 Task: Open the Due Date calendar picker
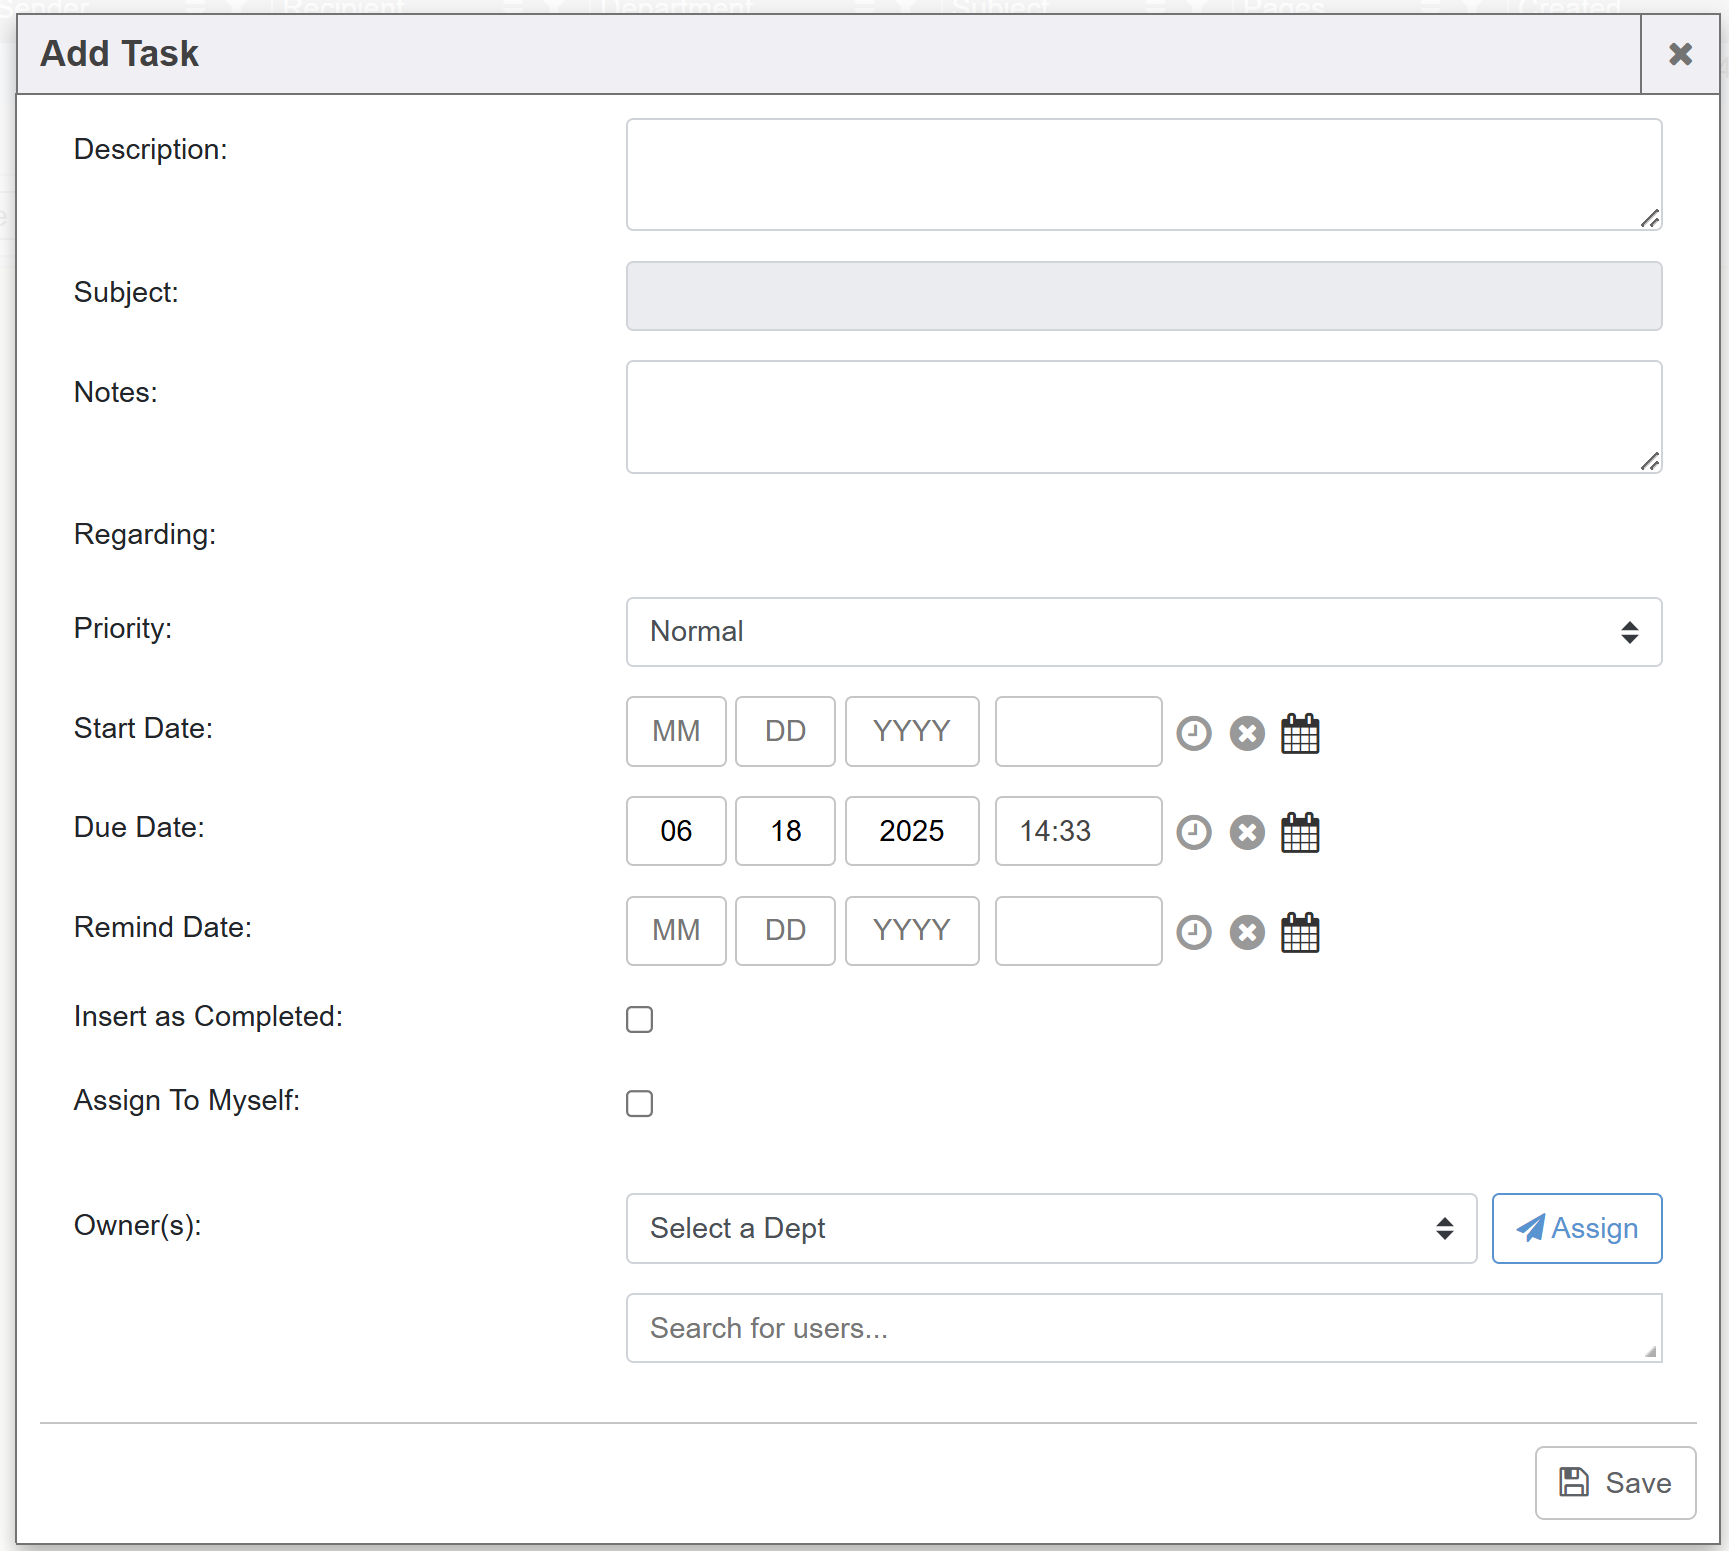1300,832
